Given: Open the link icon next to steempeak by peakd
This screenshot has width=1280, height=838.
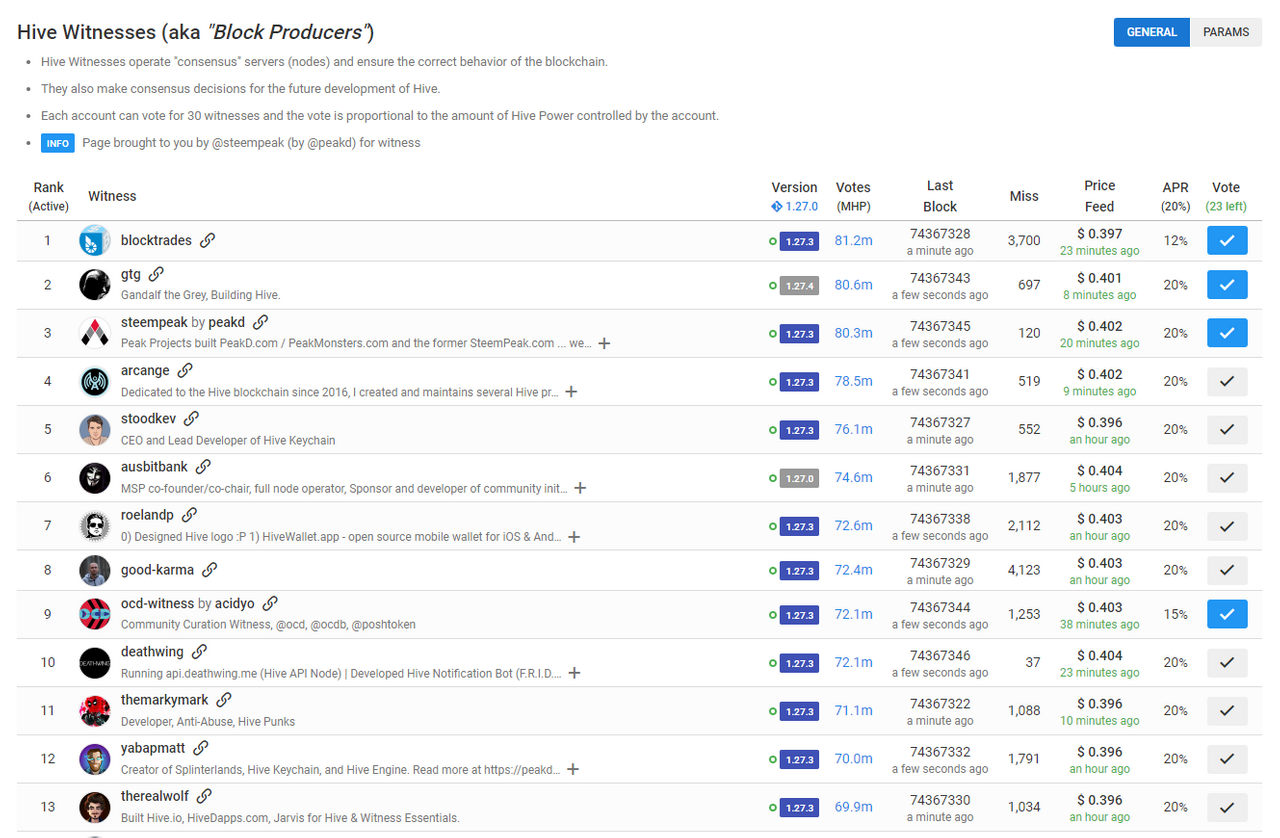Looking at the screenshot, I should (x=260, y=322).
